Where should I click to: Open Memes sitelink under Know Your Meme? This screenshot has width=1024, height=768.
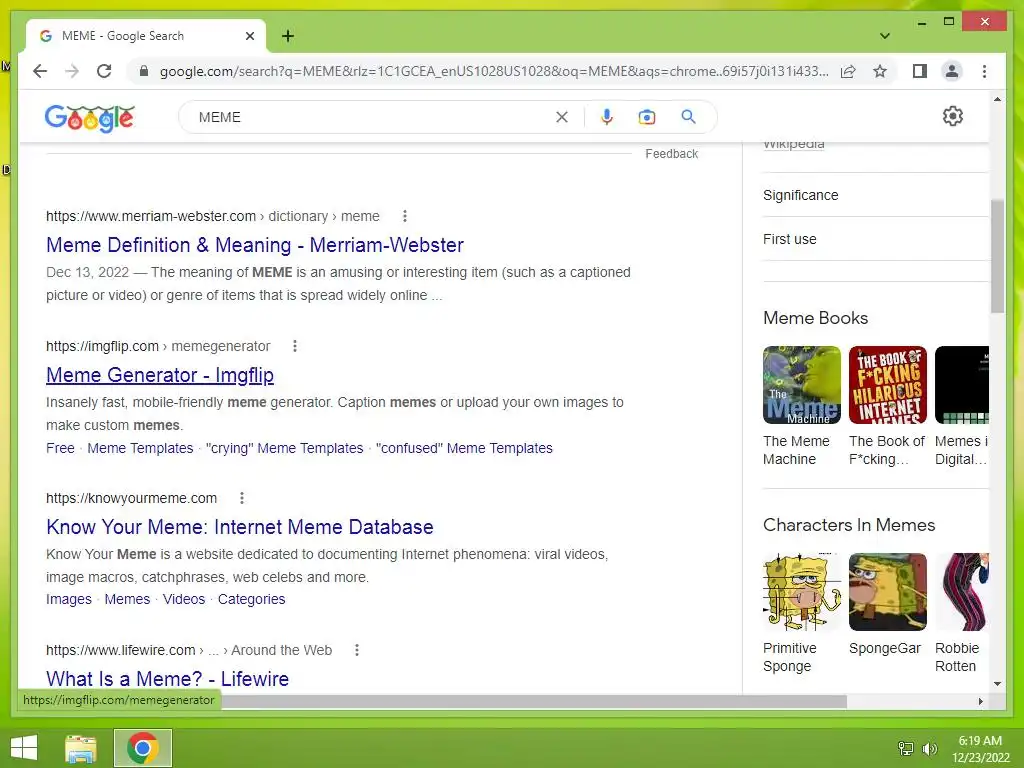127,600
